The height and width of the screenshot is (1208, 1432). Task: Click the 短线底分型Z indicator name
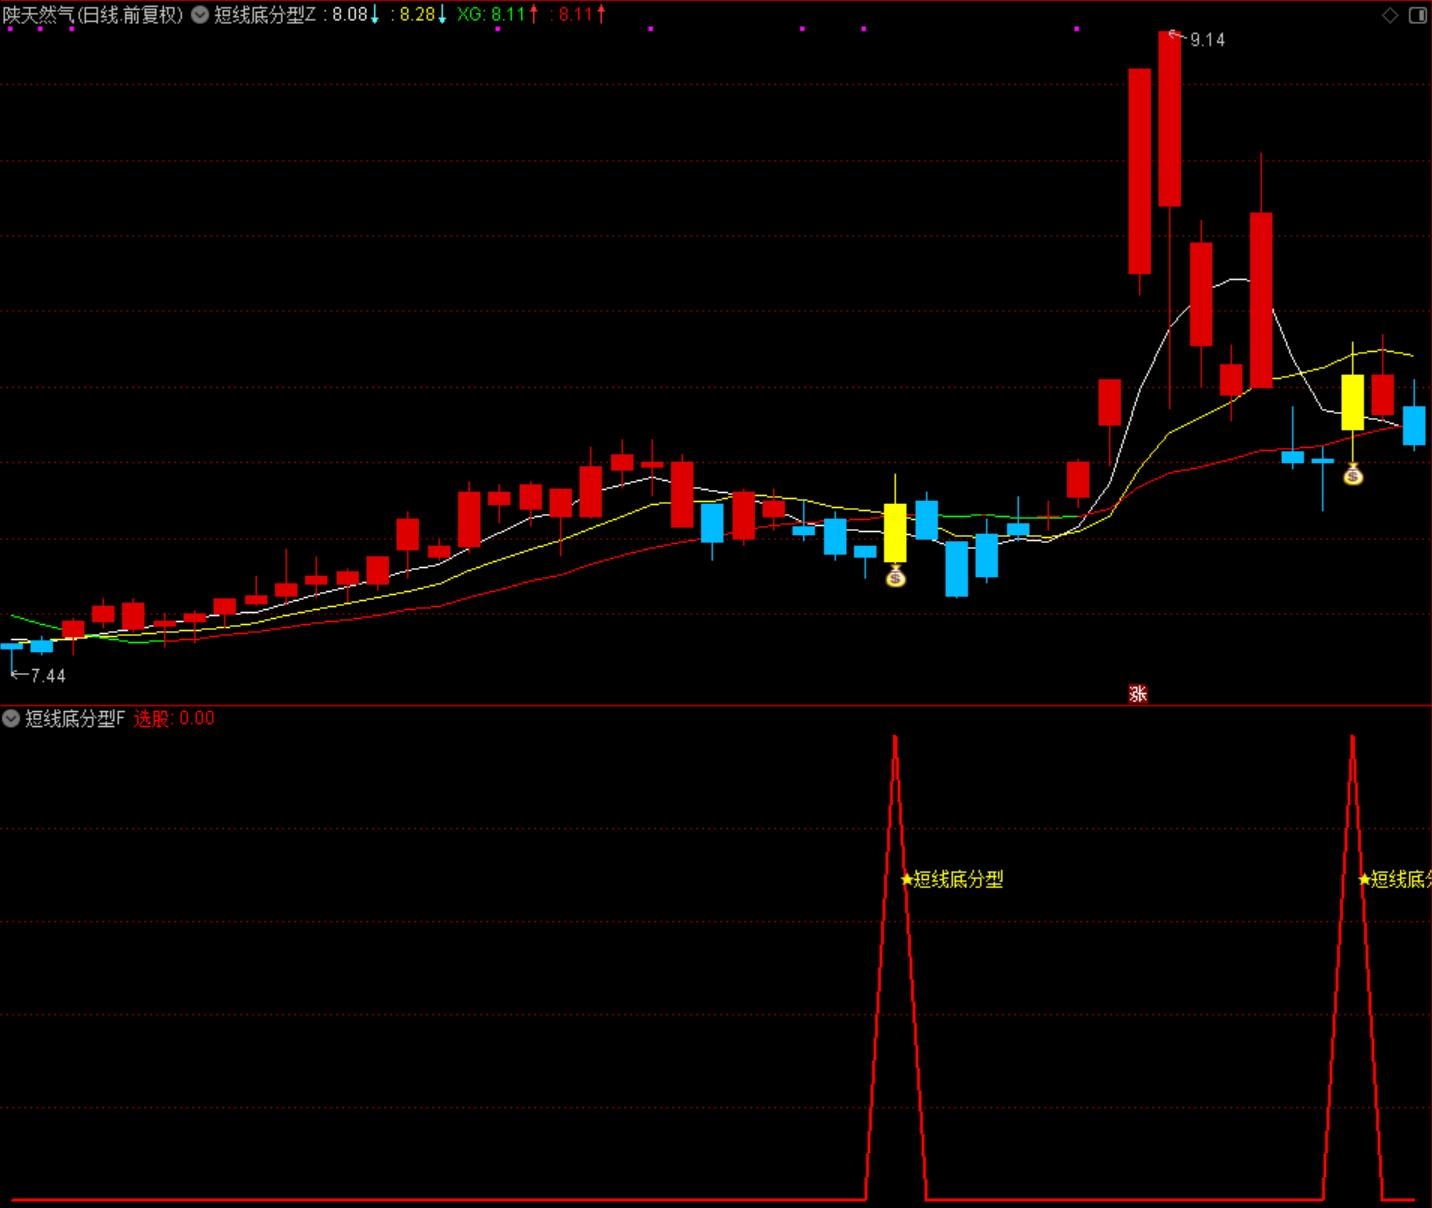tap(265, 15)
